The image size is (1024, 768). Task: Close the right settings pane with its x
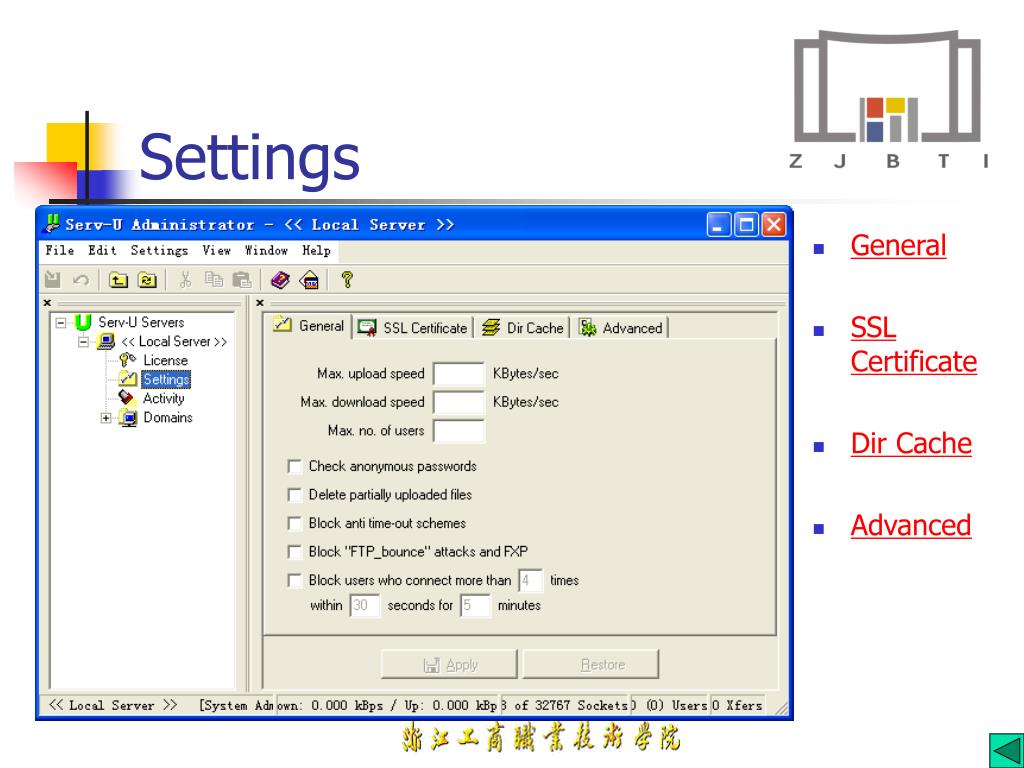tap(260, 303)
